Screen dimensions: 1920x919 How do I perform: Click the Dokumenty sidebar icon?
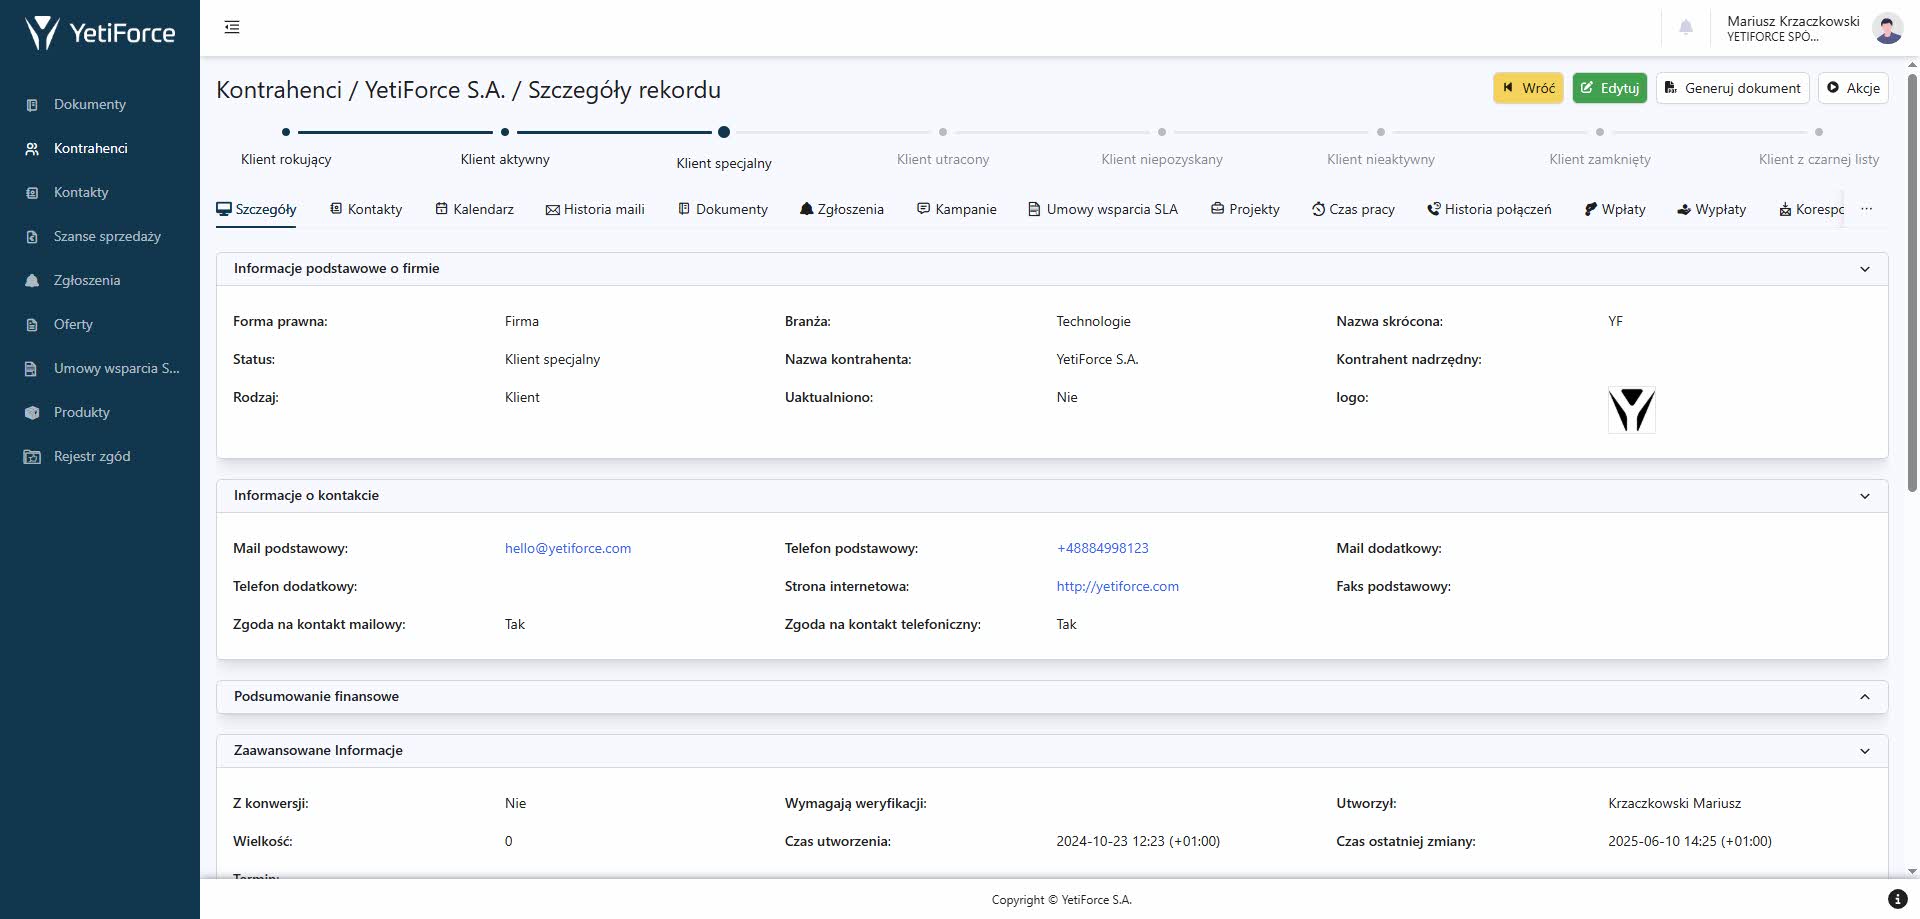(x=32, y=105)
